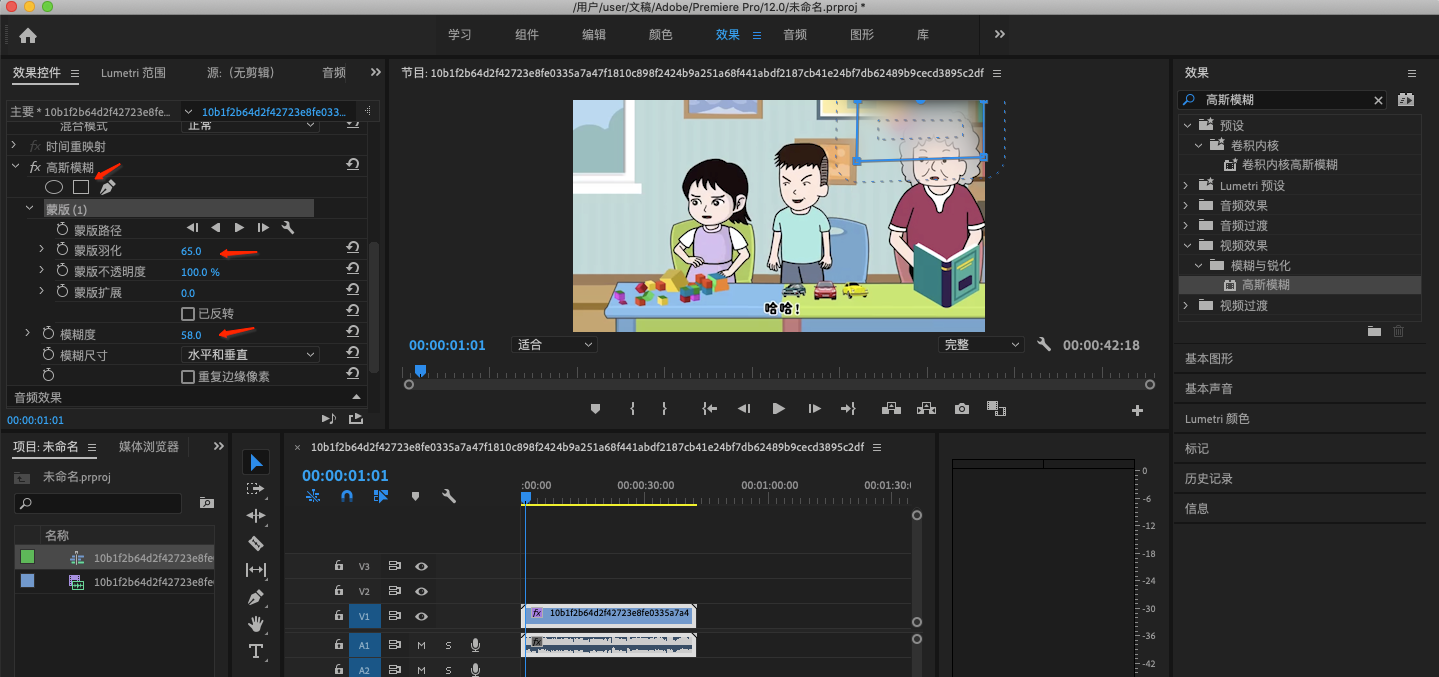The height and width of the screenshot is (677, 1439).
Task: Choose the Pen tool in the toolbox
Action: [256, 597]
